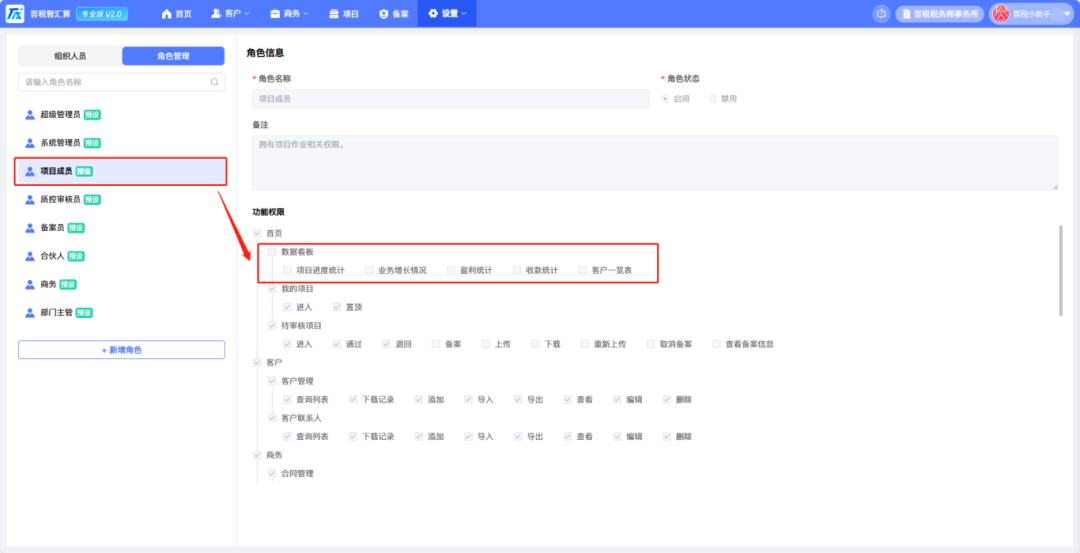
Task: Check the 查看备案信息 checkbox
Action: [x=716, y=344]
